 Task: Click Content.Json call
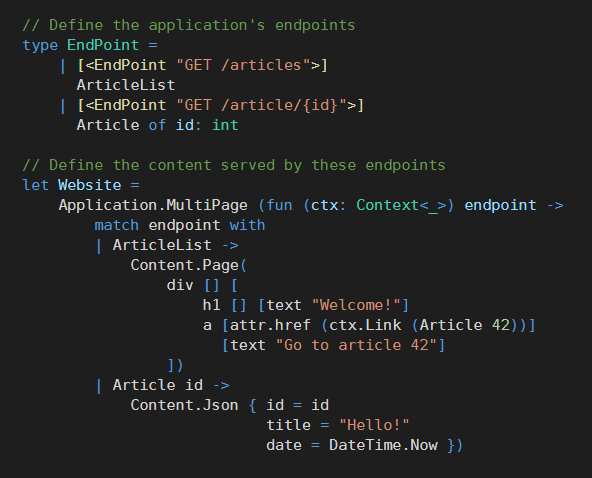[x=184, y=405]
